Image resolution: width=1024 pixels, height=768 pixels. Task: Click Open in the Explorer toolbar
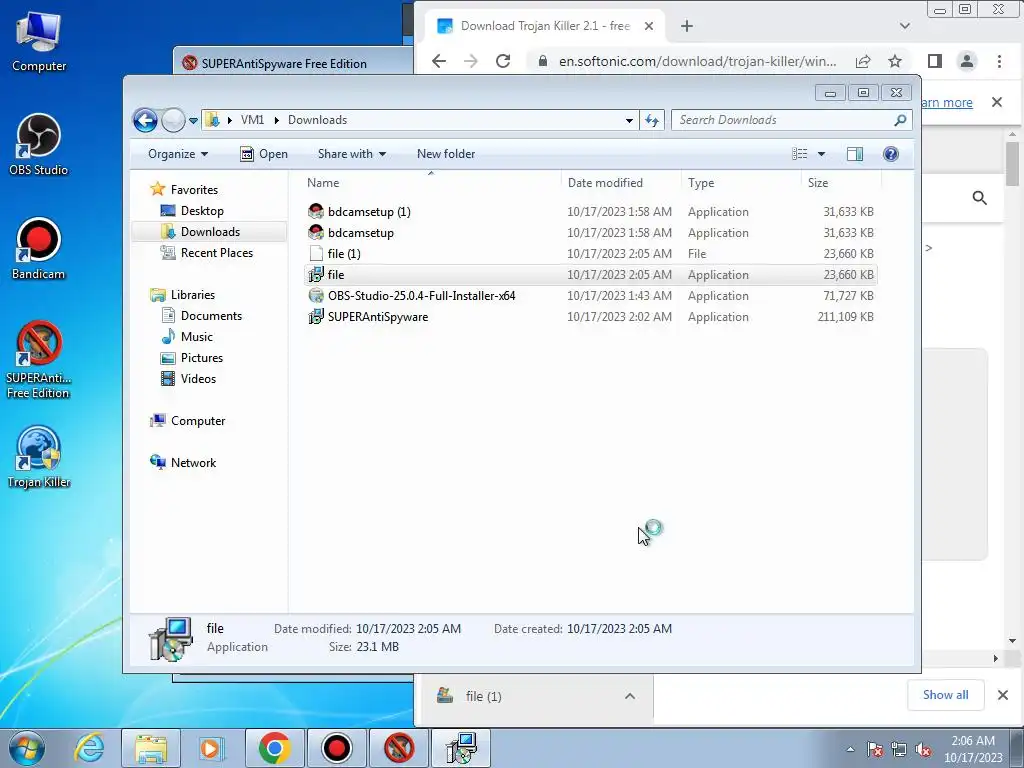coord(264,154)
